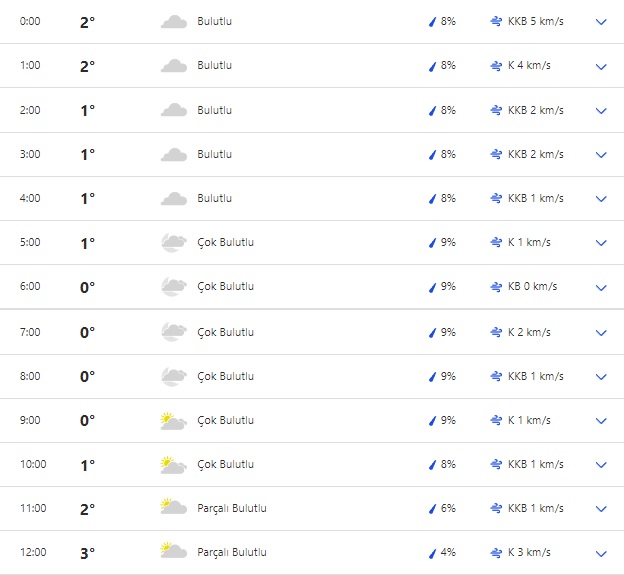
Task: Click the 2:00 time label
Action: pos(30,110)
